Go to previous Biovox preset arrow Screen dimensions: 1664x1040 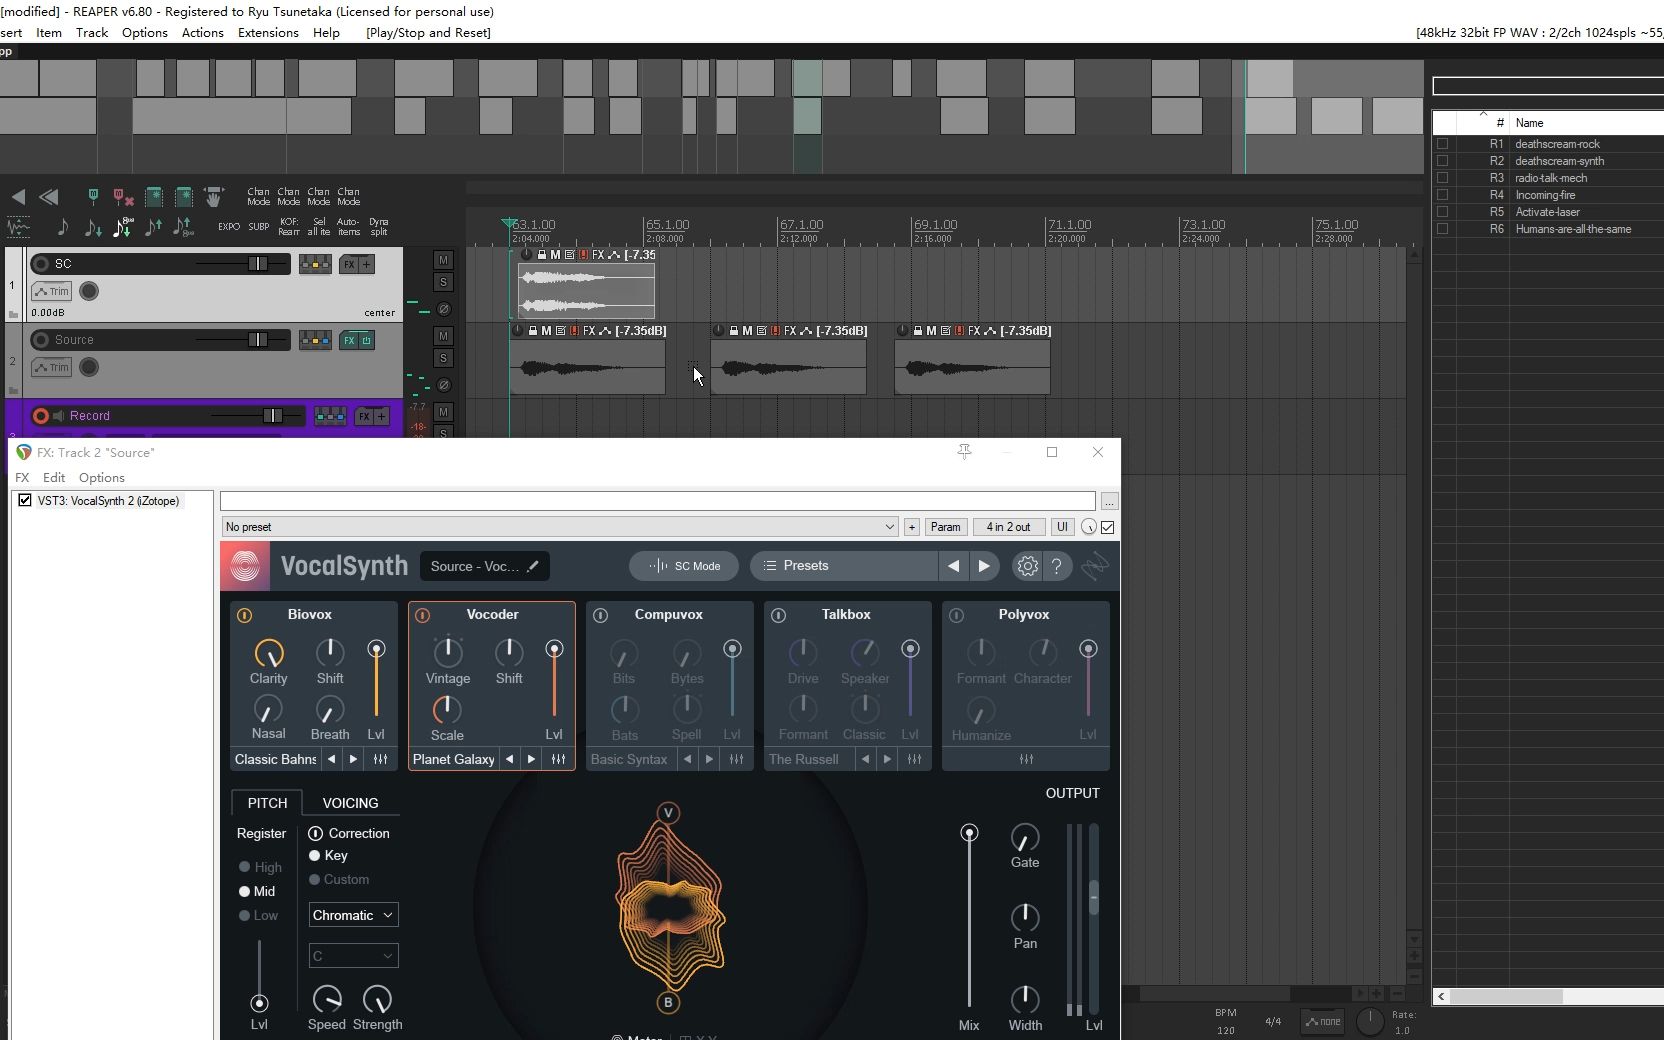pyautogui.click(x=331, y=759)
